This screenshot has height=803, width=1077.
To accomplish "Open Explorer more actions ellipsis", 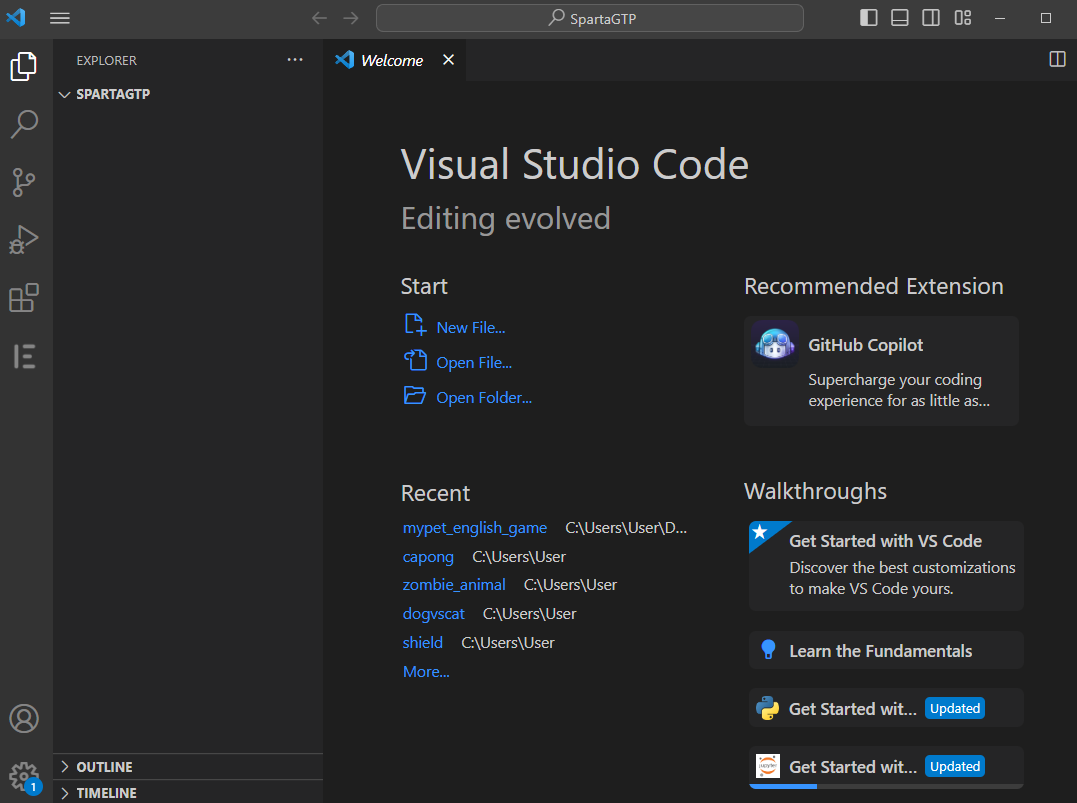I will pyautogui.click(x=295, y=60).
